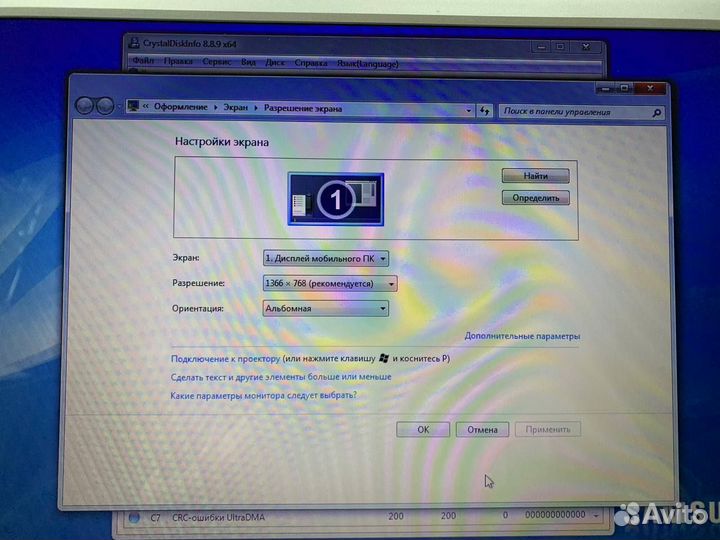Click the Найти button
Screen dimensions: 720x540
tap(535, 175)
